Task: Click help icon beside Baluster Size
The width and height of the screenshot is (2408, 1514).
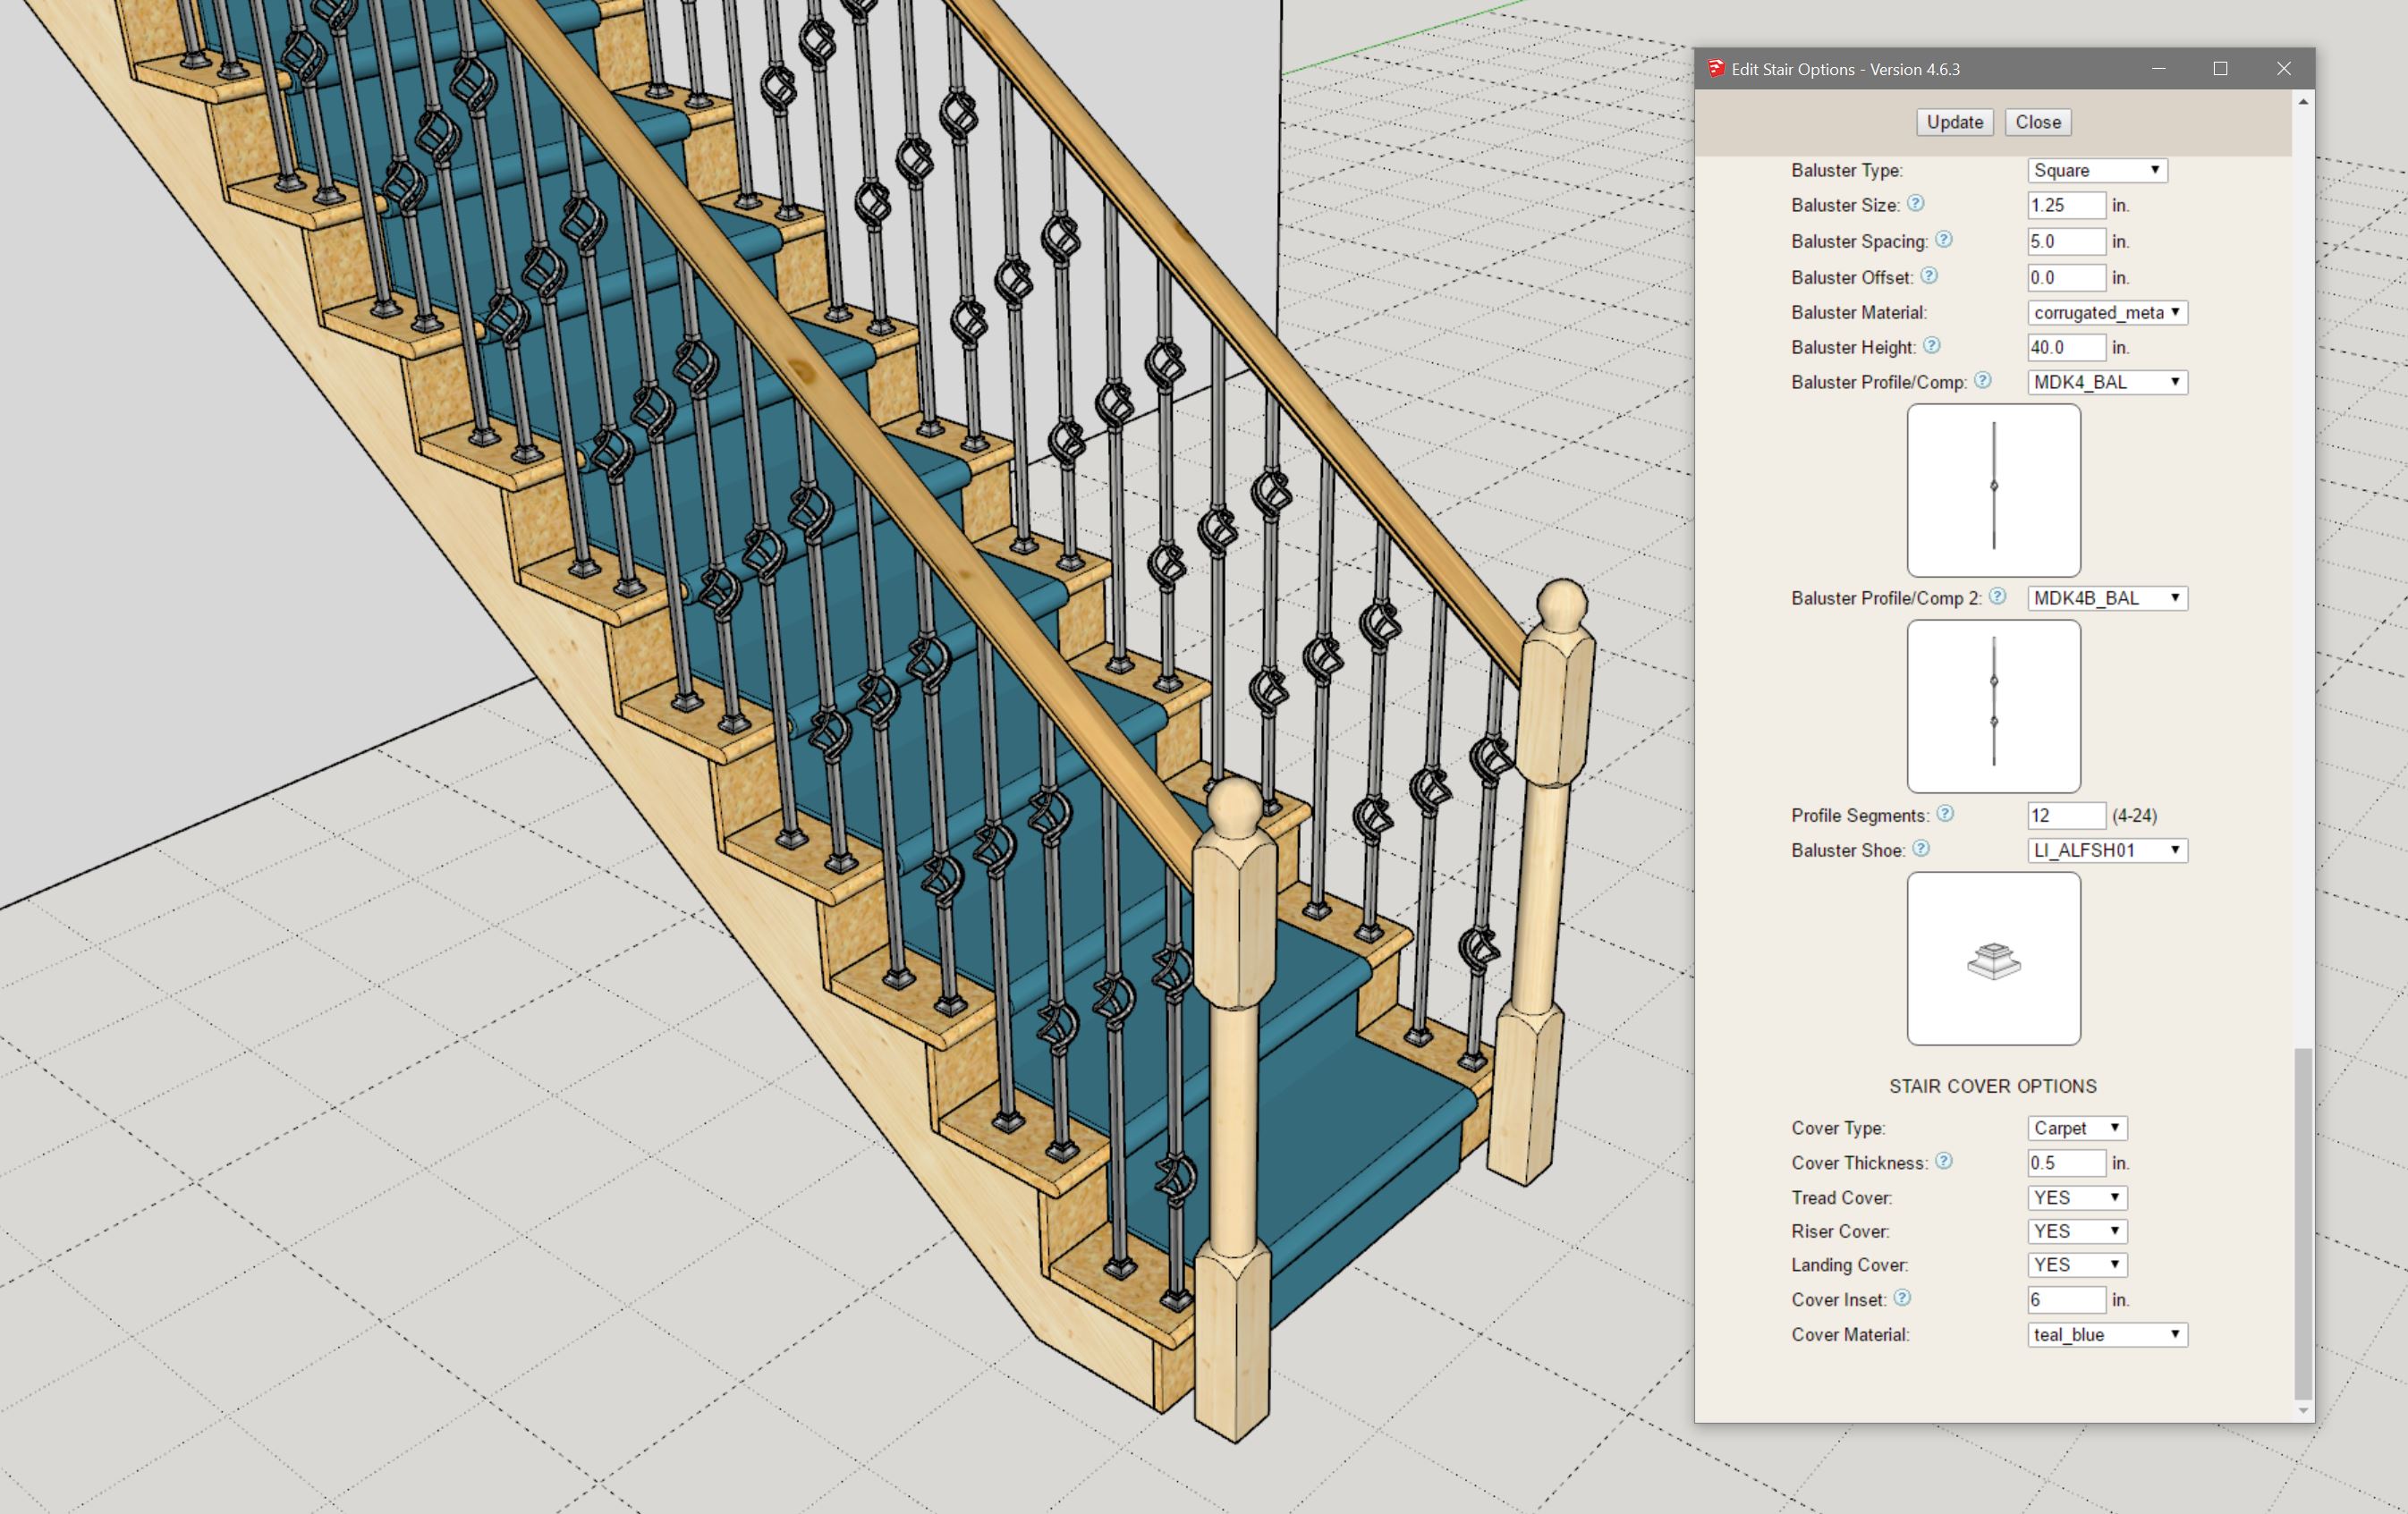Action: click(x=1915, y=203)
